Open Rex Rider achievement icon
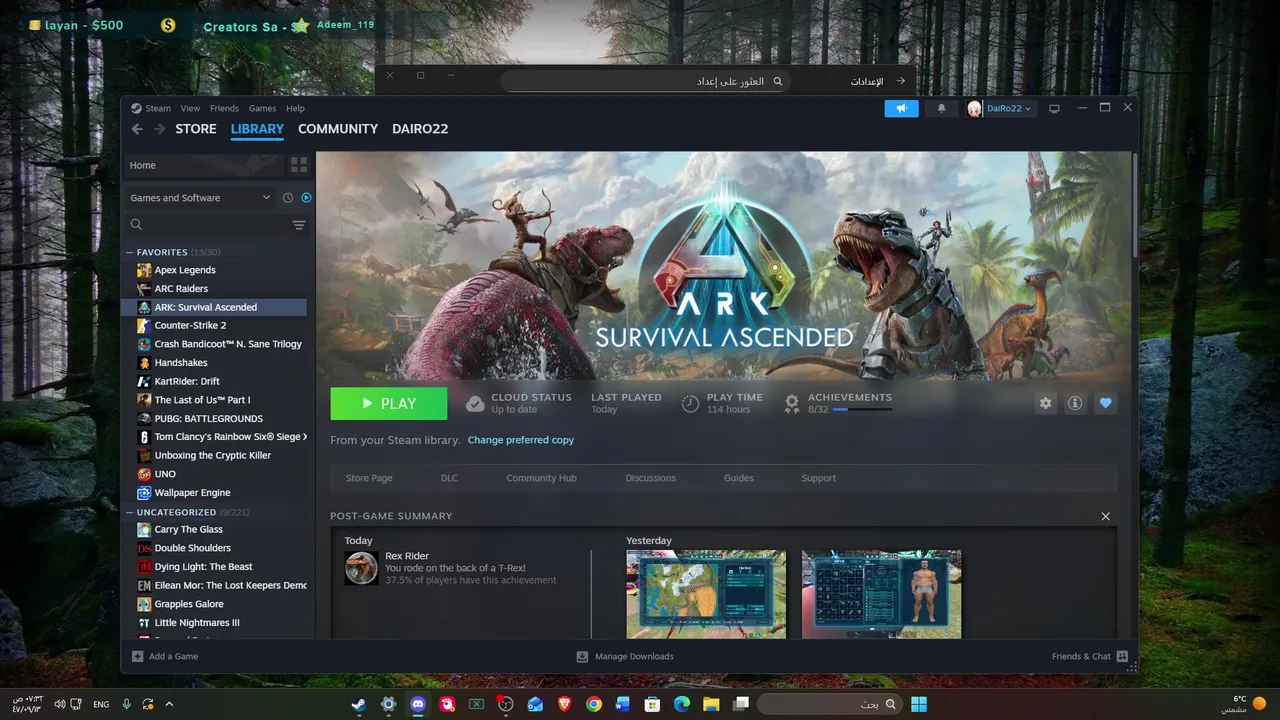Viewport: 1280px width, 720px height. [x=361, y=568]
